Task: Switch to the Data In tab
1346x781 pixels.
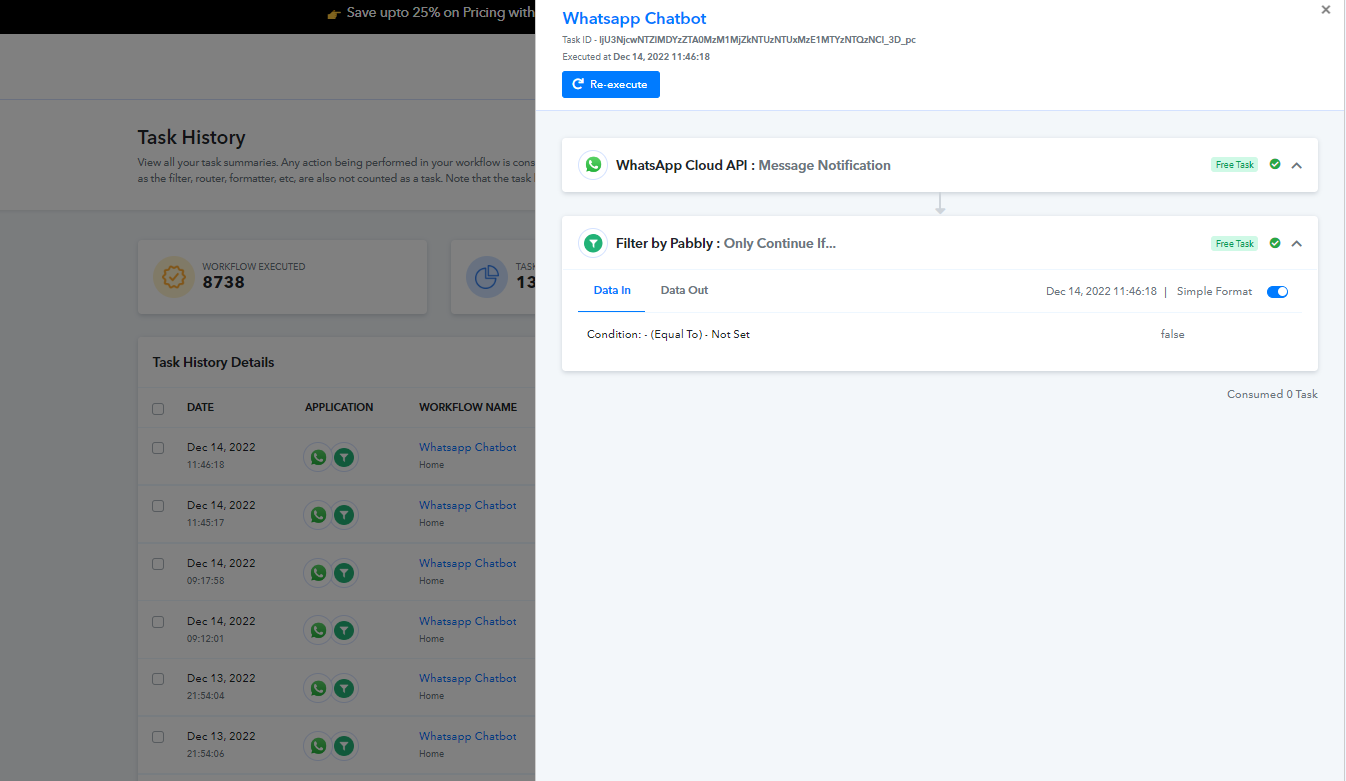Action: pyautogui.click(x=612, y=290)
